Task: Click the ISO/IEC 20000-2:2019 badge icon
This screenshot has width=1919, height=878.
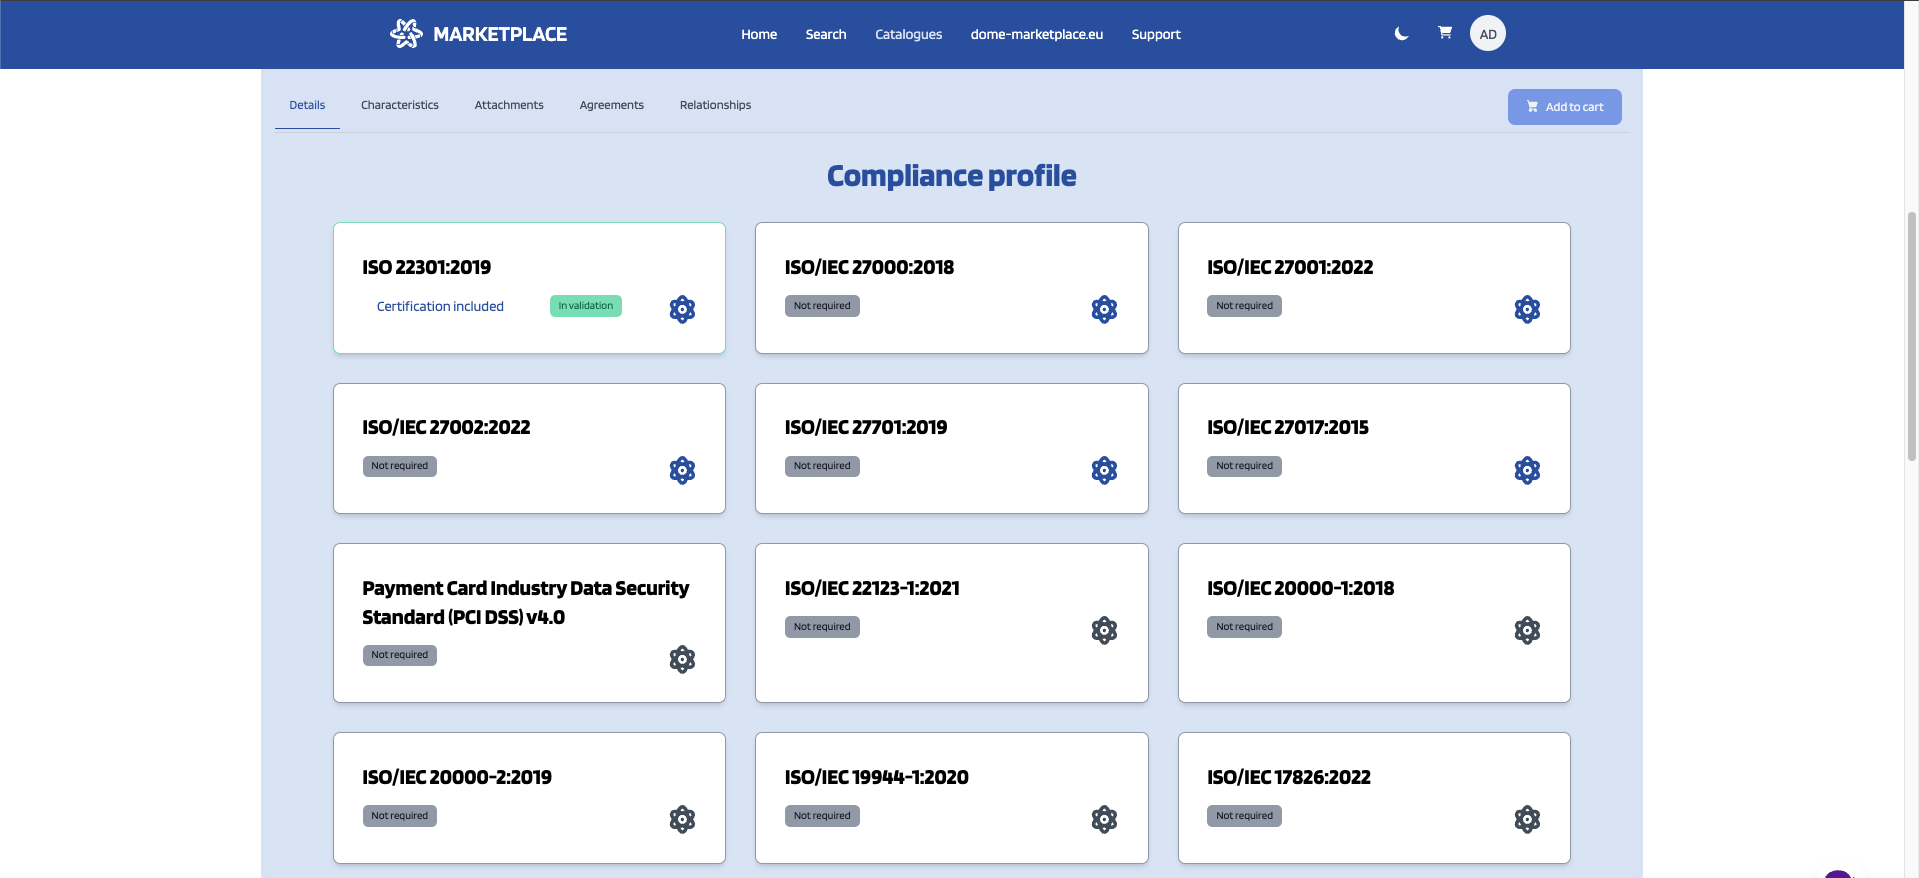Action: point(682,819)
